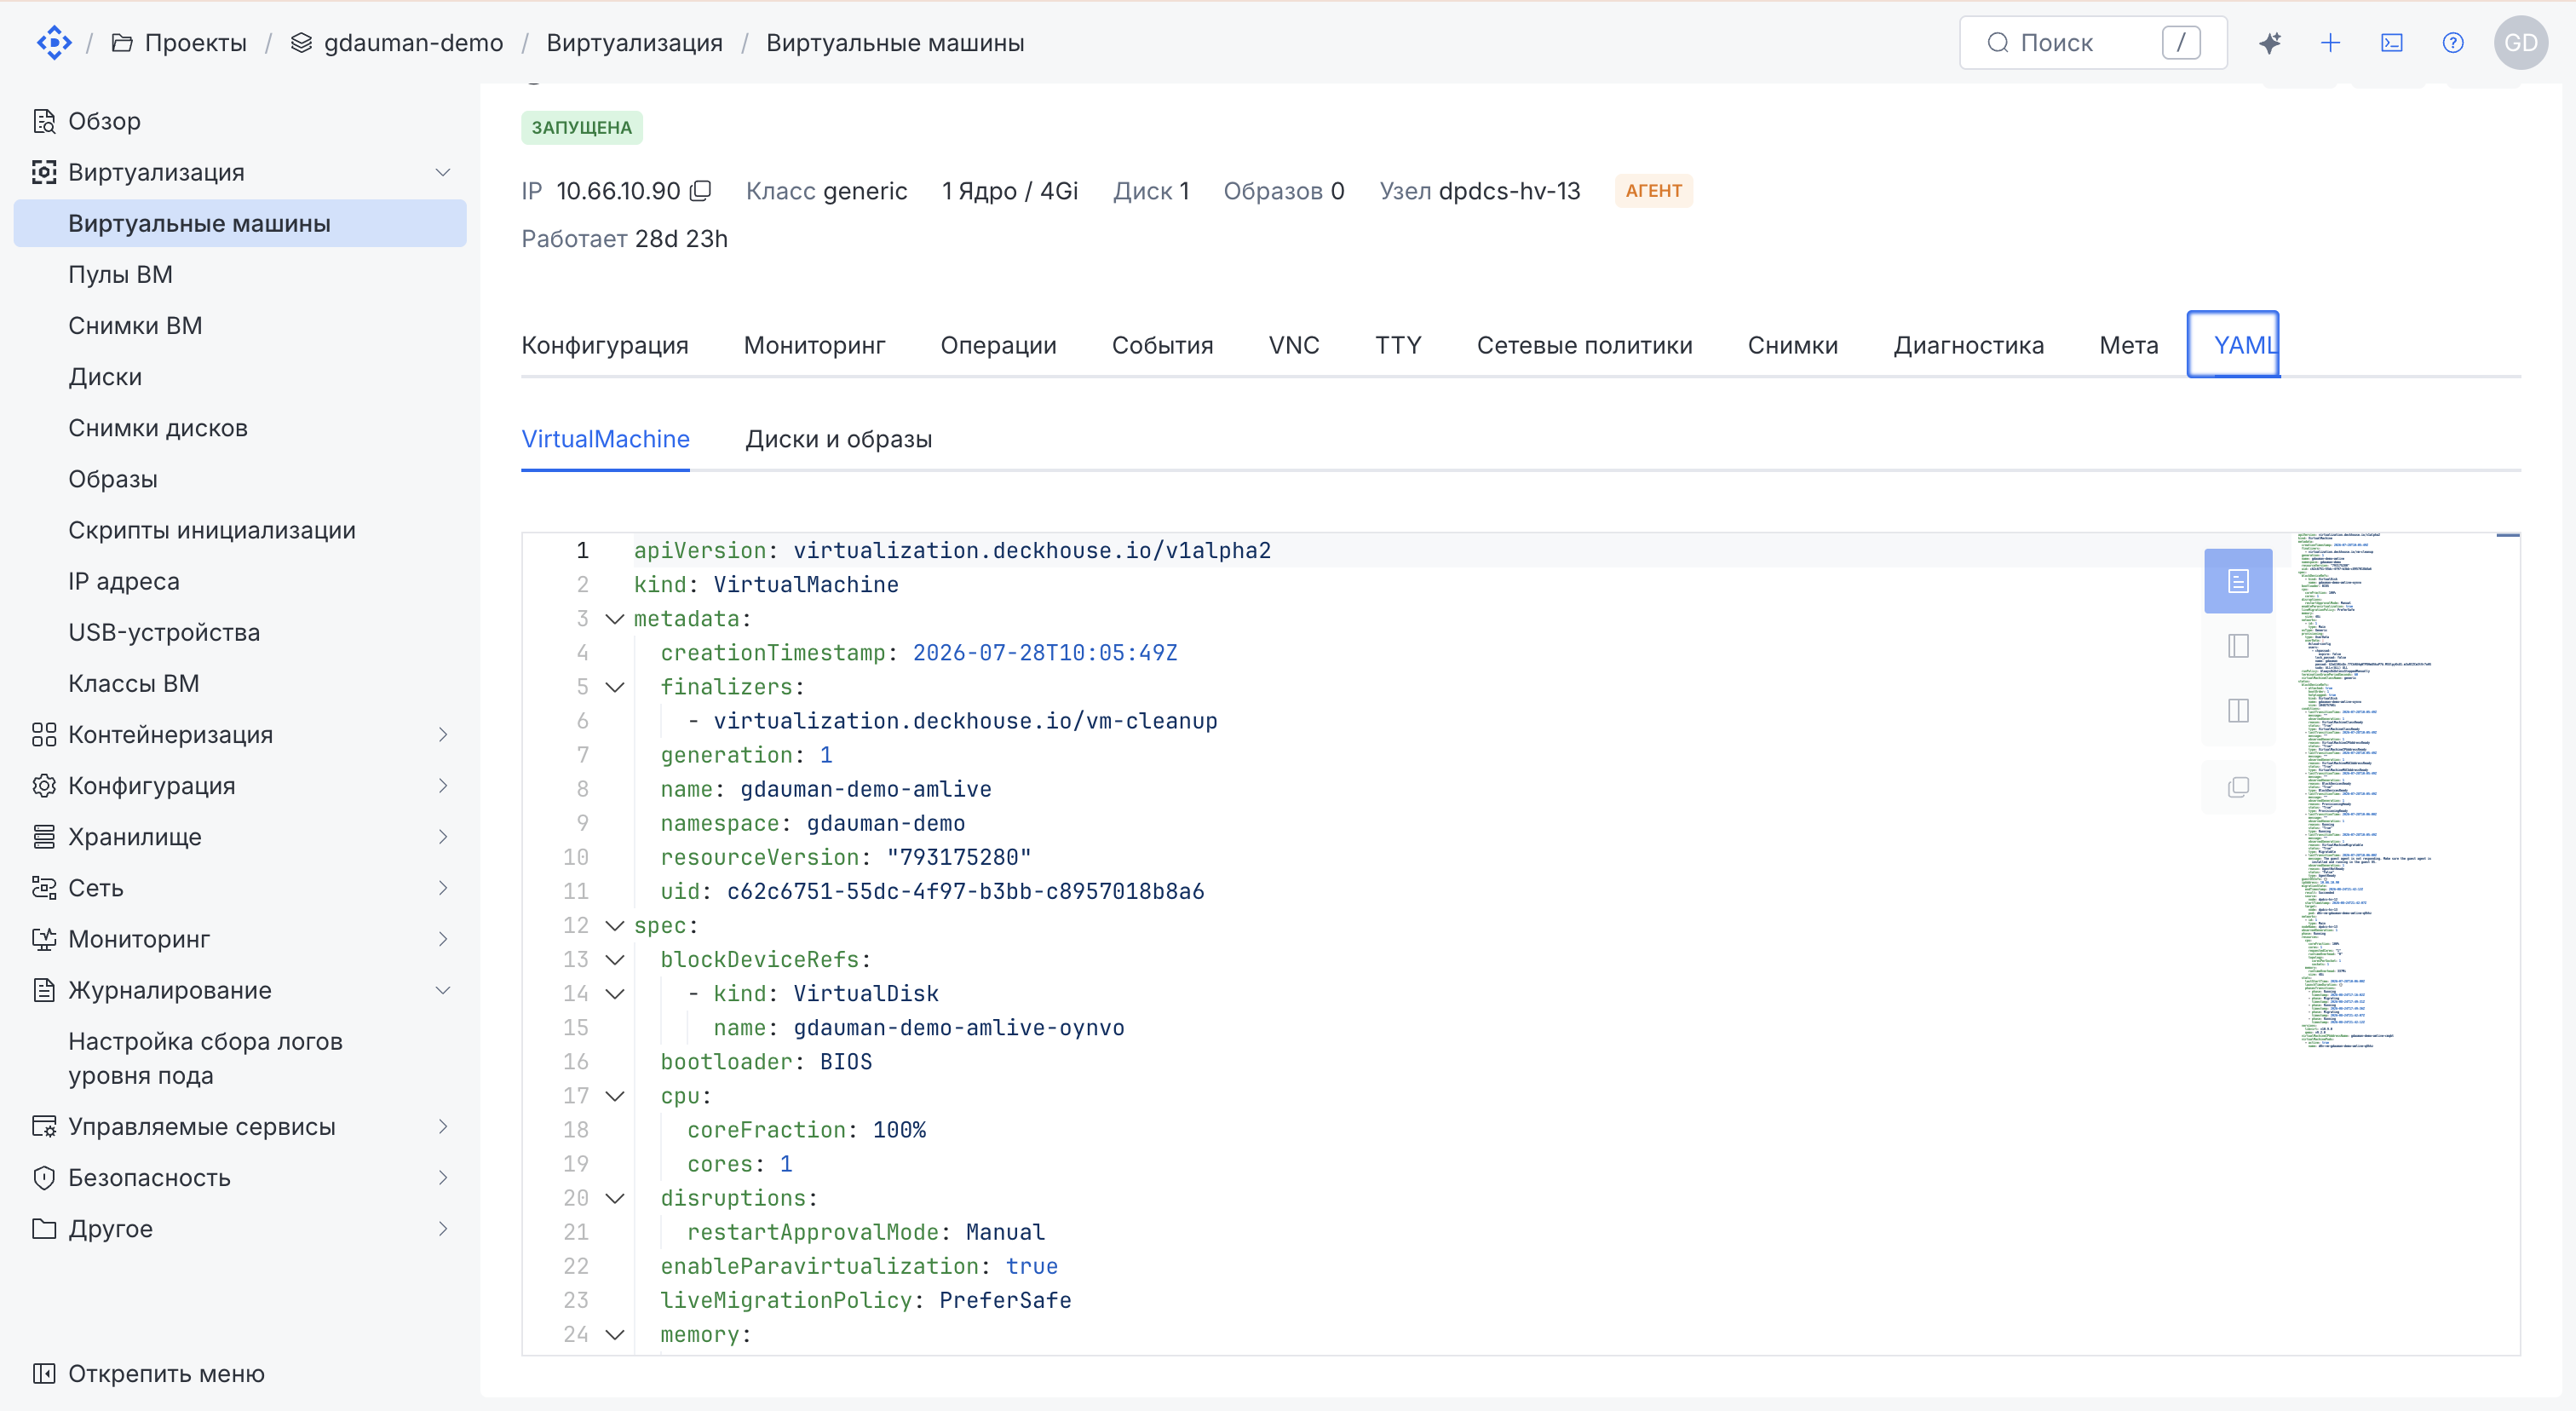Select the single-pane document view icon

pos(2238,581)
